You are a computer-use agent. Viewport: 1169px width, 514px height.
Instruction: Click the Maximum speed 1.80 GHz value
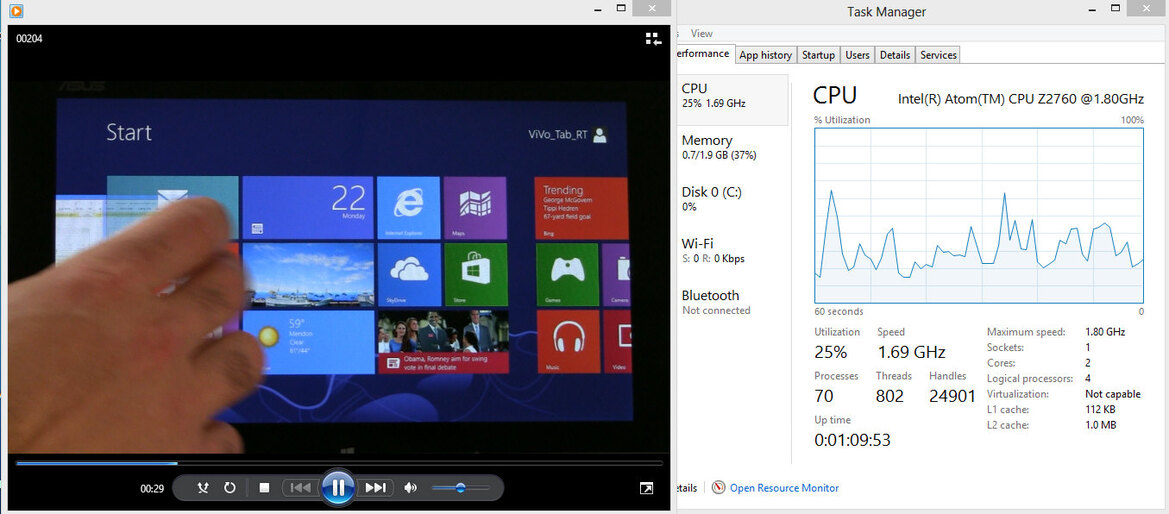coord(1106,332)
